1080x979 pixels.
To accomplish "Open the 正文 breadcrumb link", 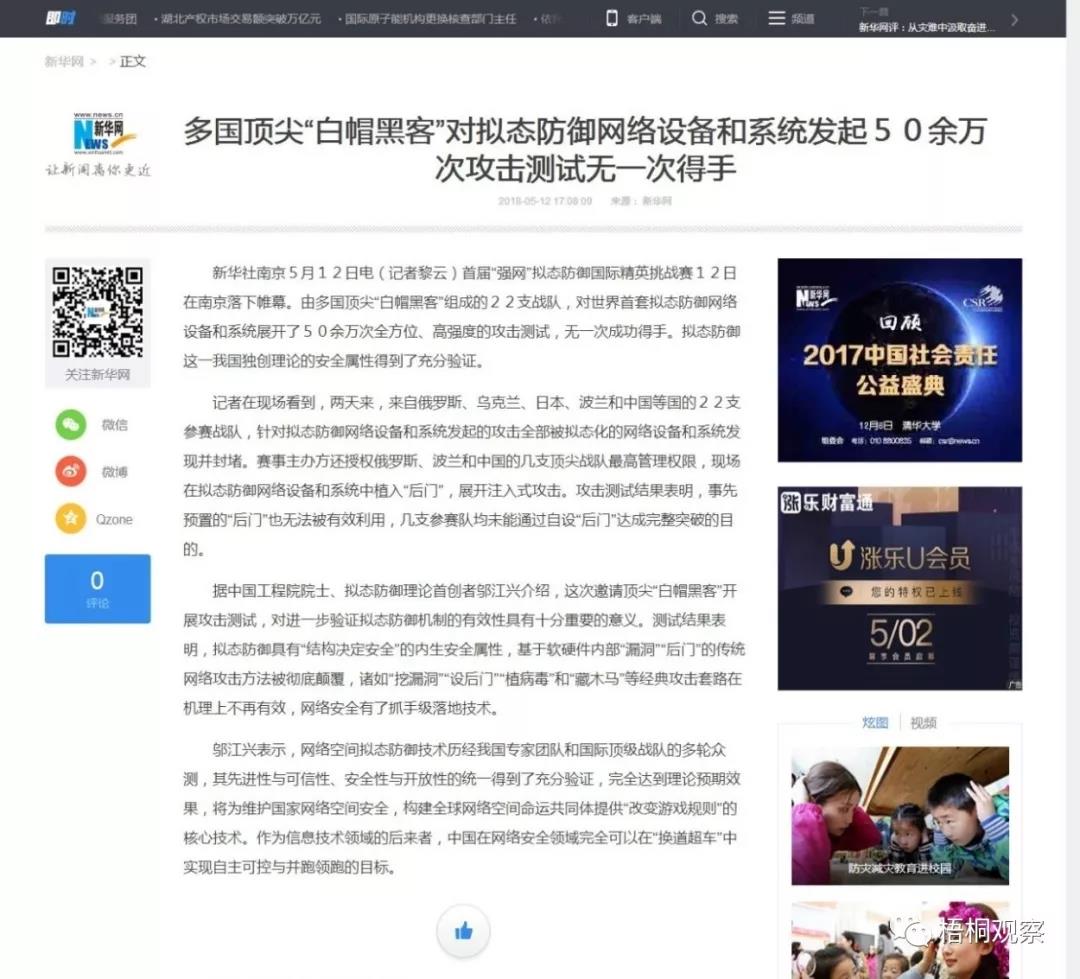I will click(x=133, y=61).
